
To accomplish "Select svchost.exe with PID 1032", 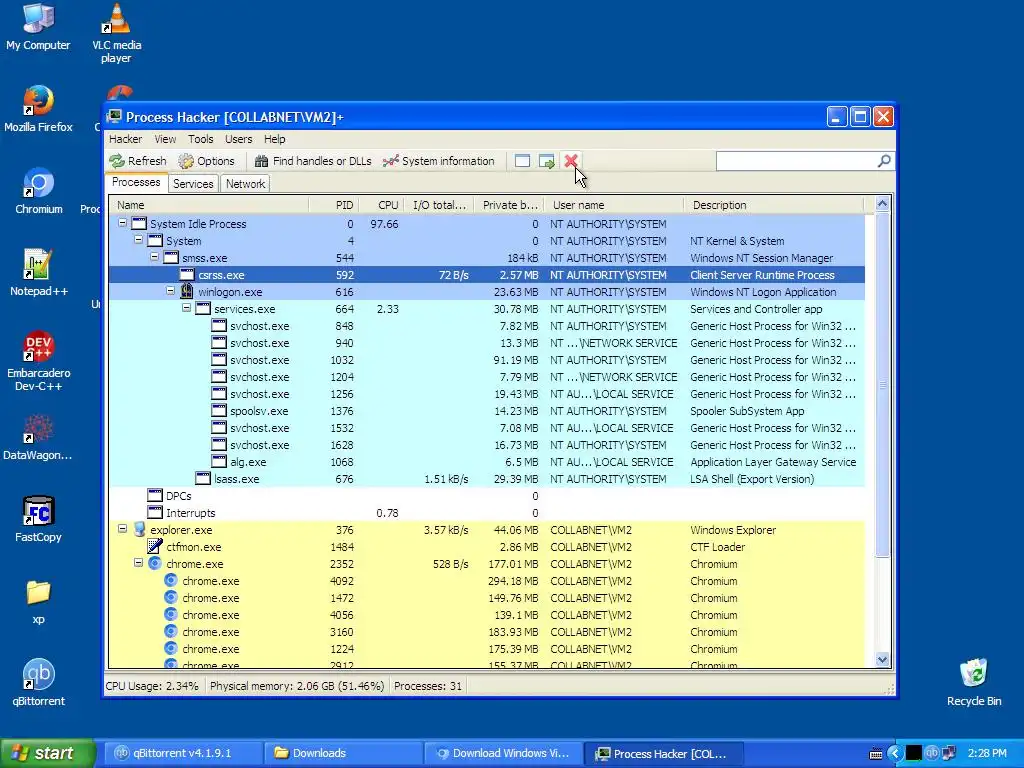I will 487,360.
